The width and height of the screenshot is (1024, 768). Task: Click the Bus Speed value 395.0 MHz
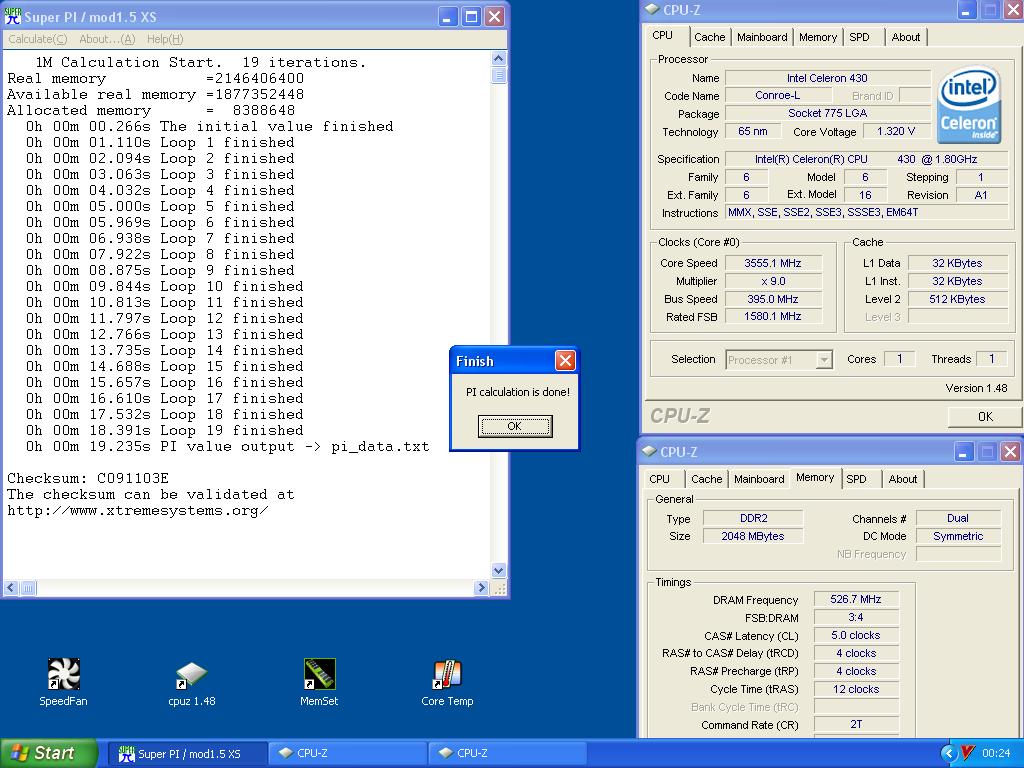[x=773, y=299]
